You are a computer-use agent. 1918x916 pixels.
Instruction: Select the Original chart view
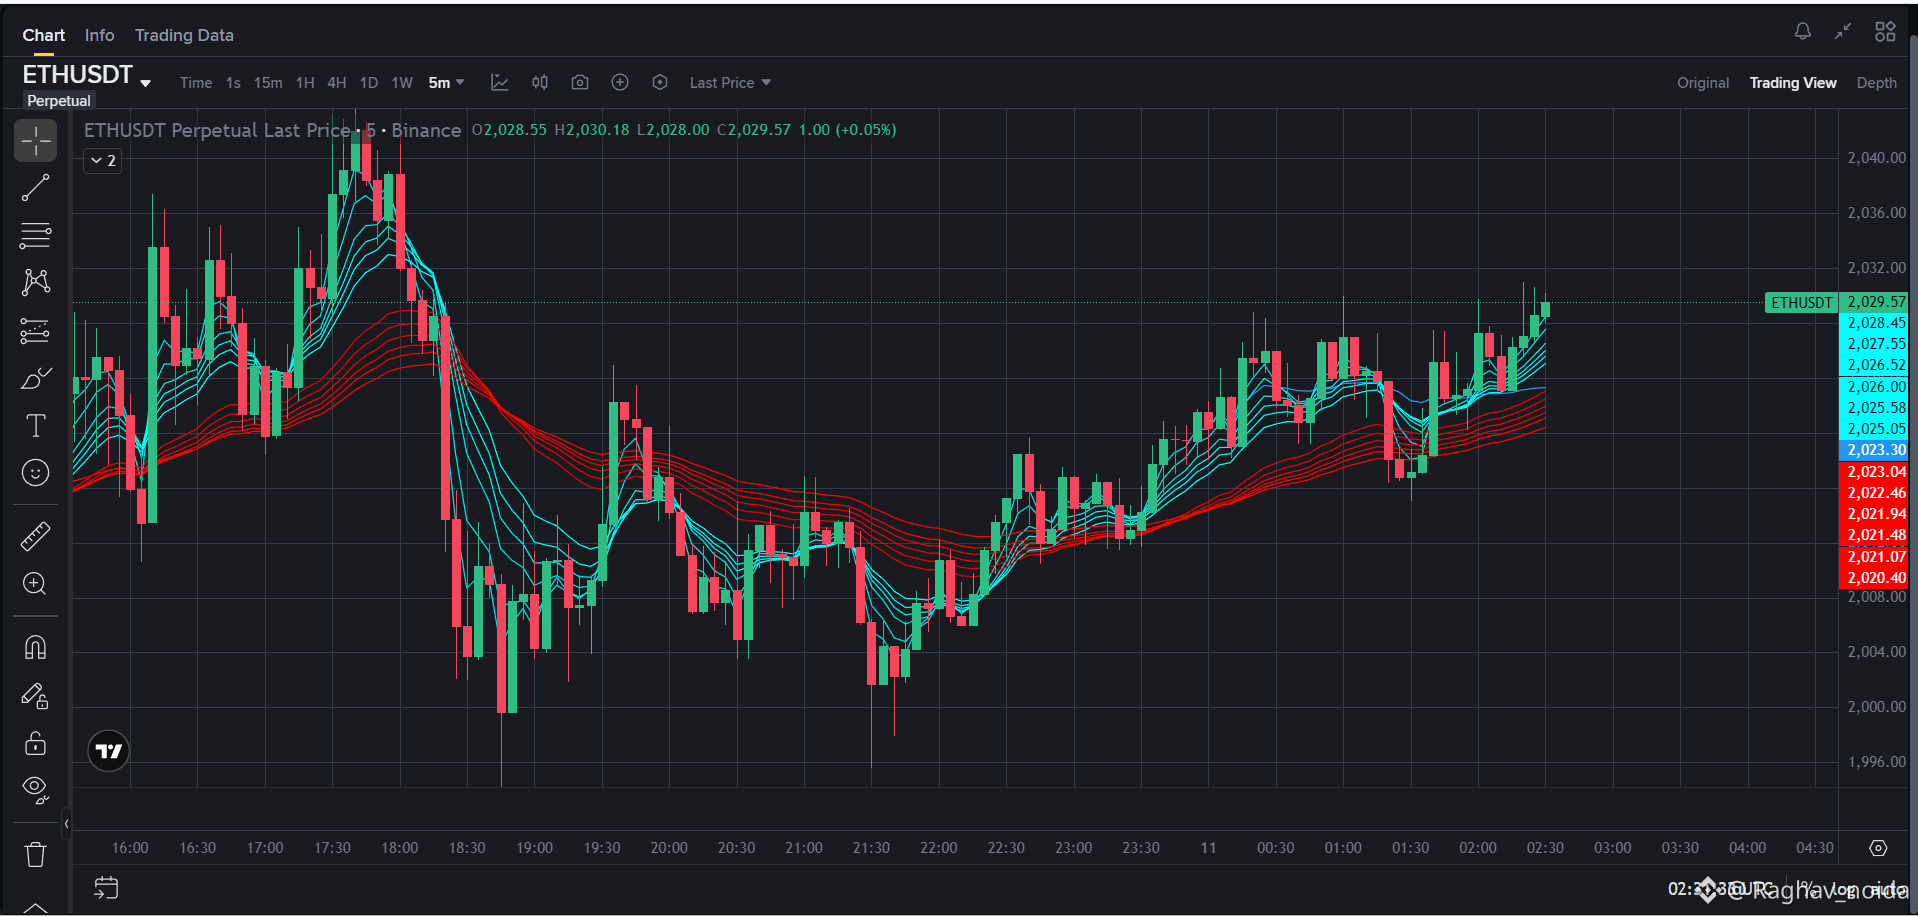tap(1703, 83)
